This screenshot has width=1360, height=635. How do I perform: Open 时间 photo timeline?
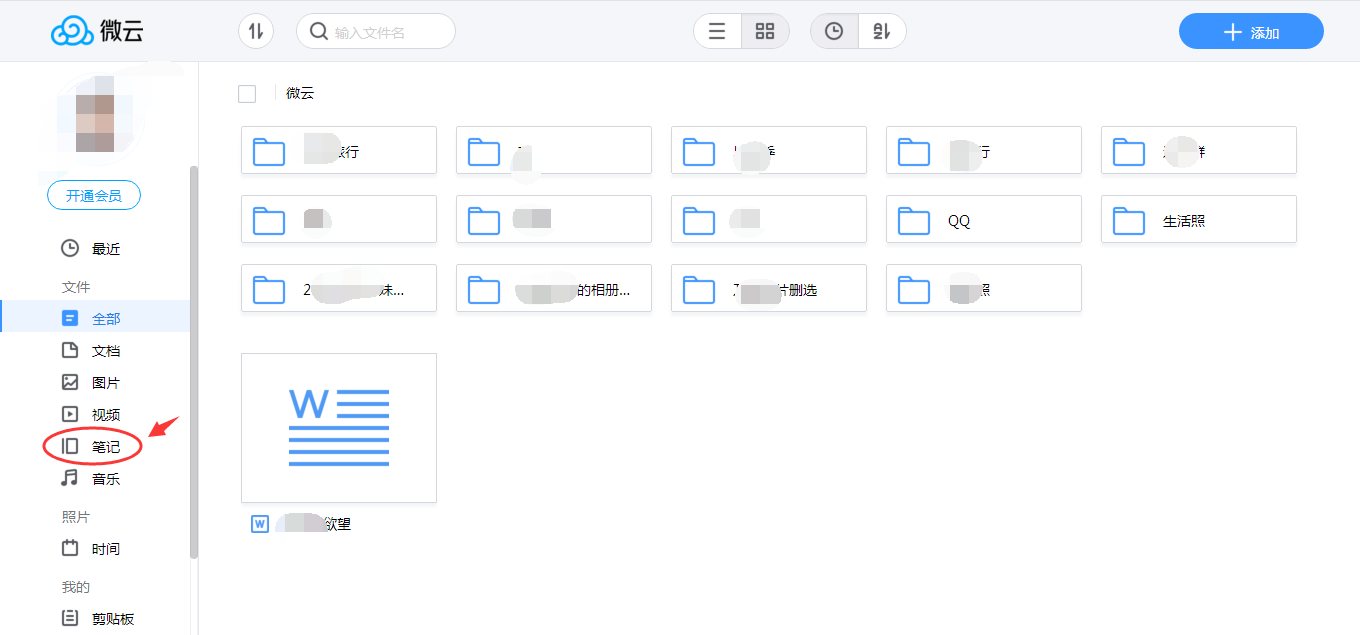pos(95,549)
